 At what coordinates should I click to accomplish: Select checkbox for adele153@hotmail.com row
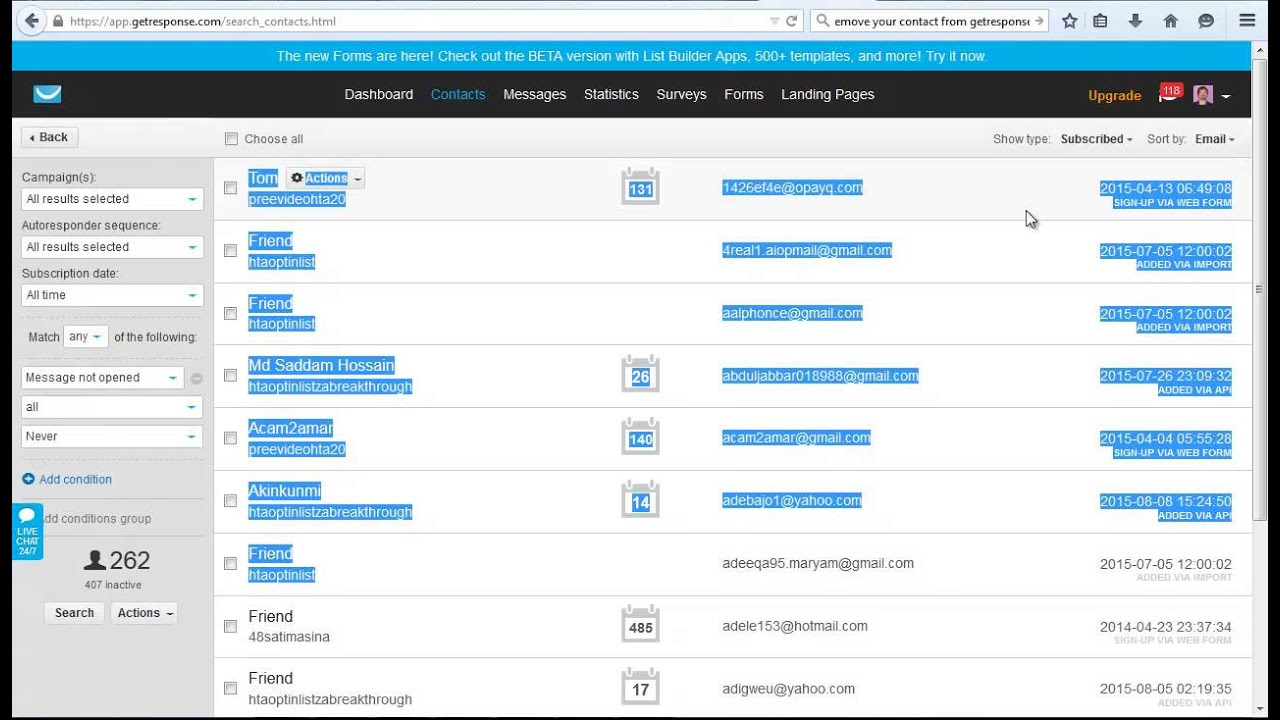[x=230, y=626]
